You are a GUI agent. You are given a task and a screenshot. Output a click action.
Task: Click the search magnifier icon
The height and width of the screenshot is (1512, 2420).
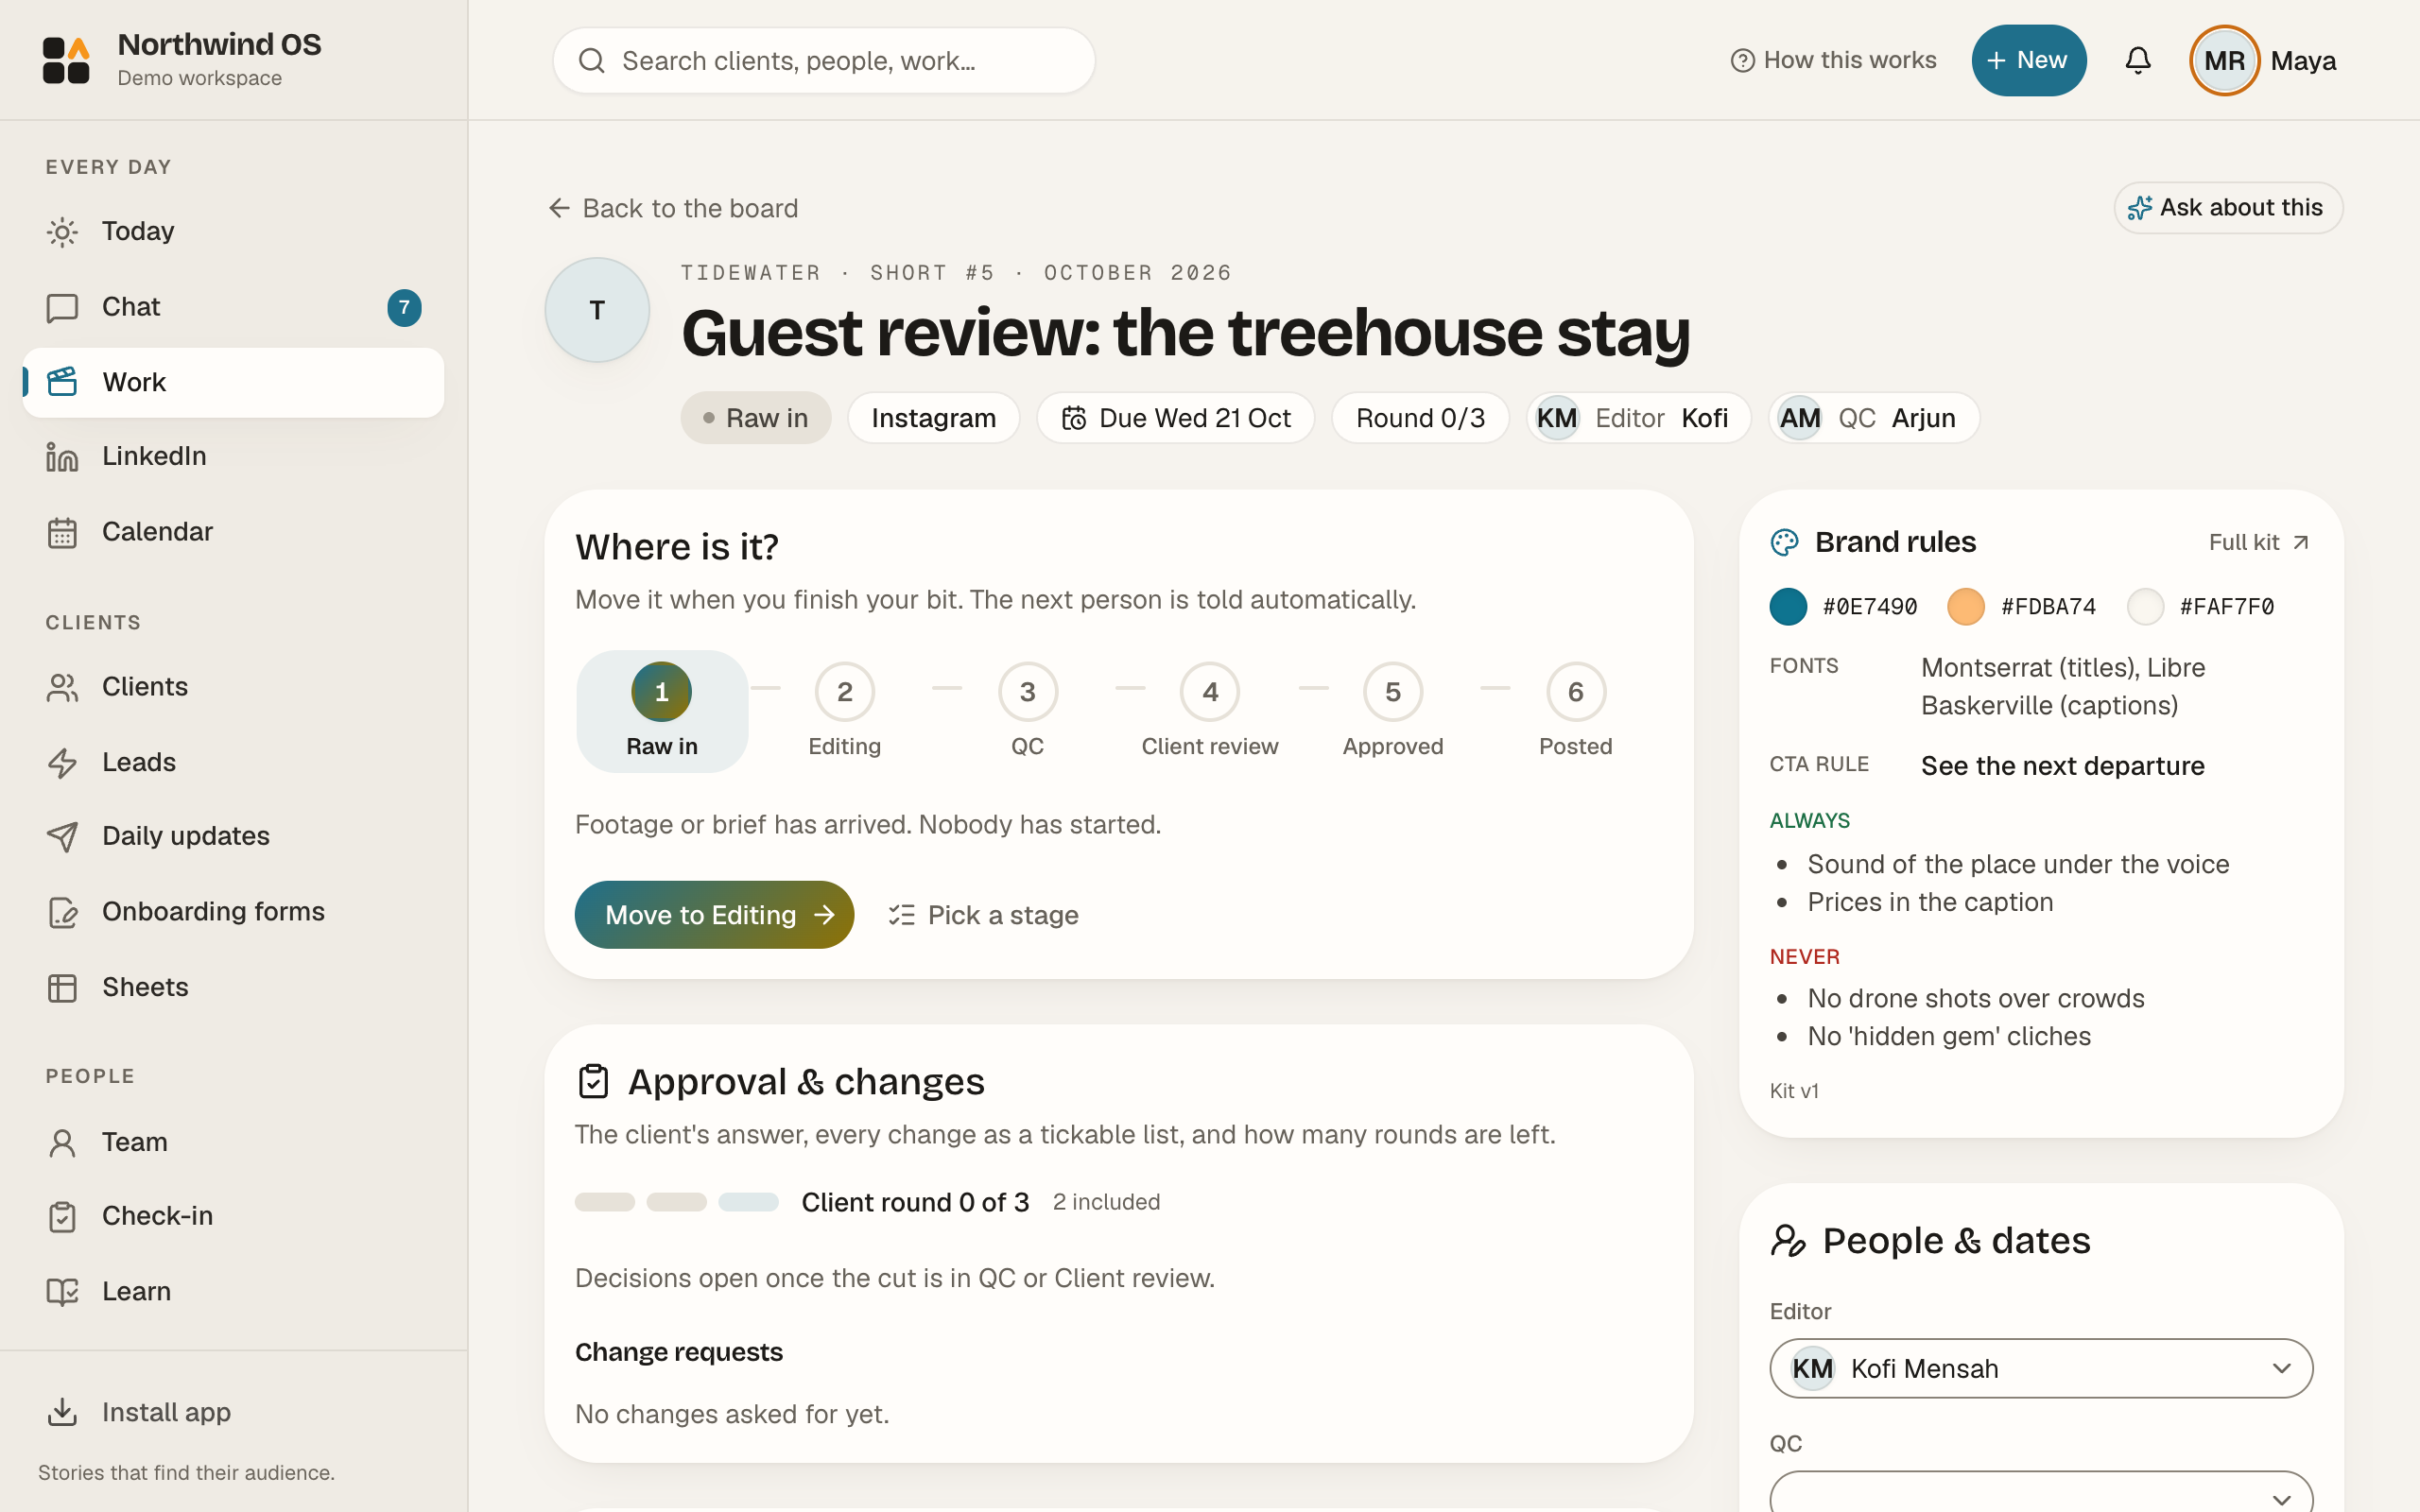point(591,61)
